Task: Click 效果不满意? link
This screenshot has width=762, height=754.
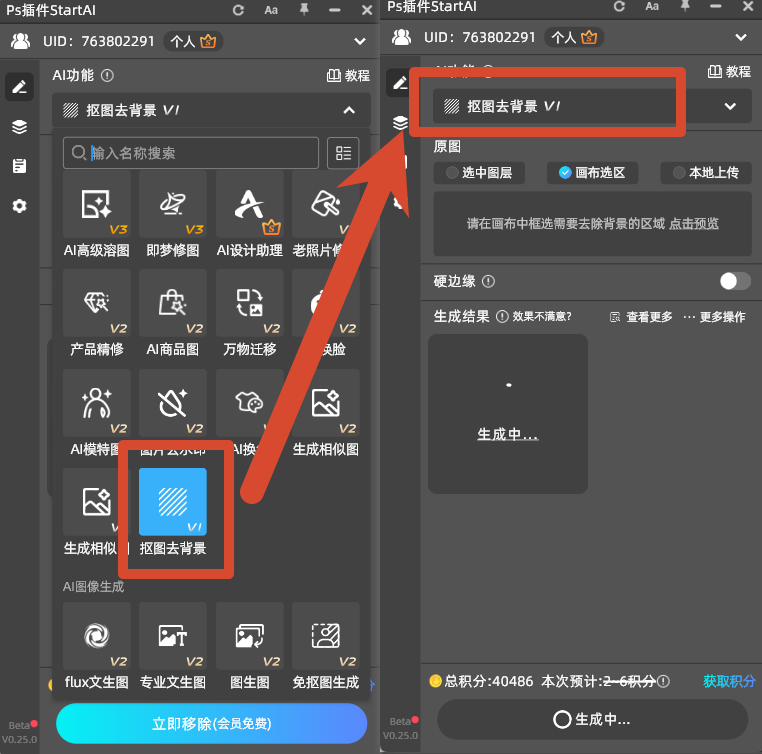Action: [x=542, y=317]
